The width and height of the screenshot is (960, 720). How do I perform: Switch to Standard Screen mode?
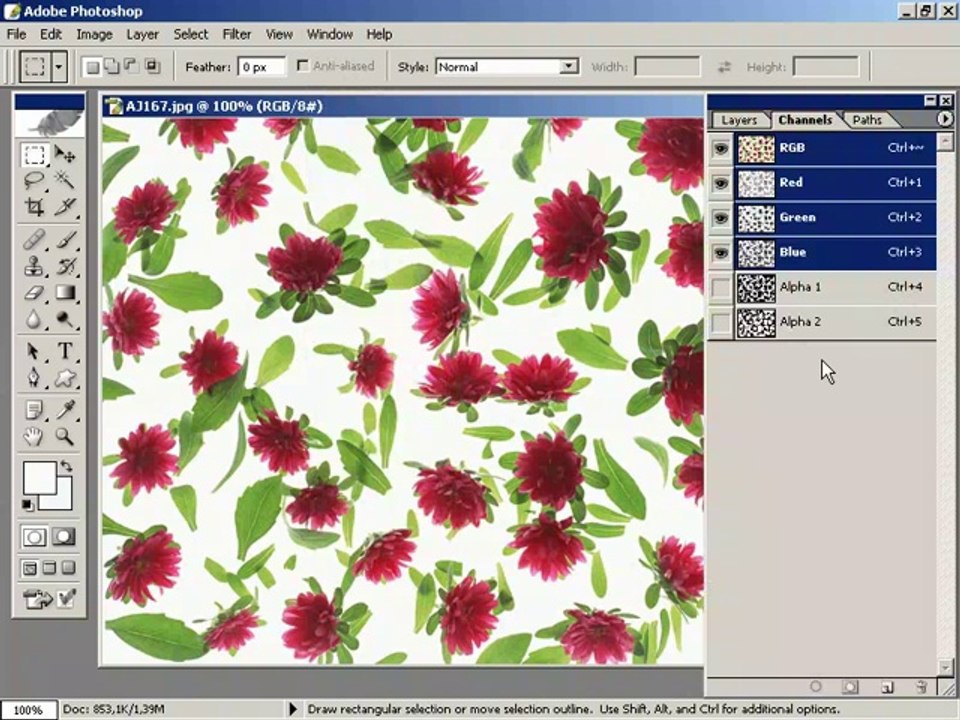point(29,568)
